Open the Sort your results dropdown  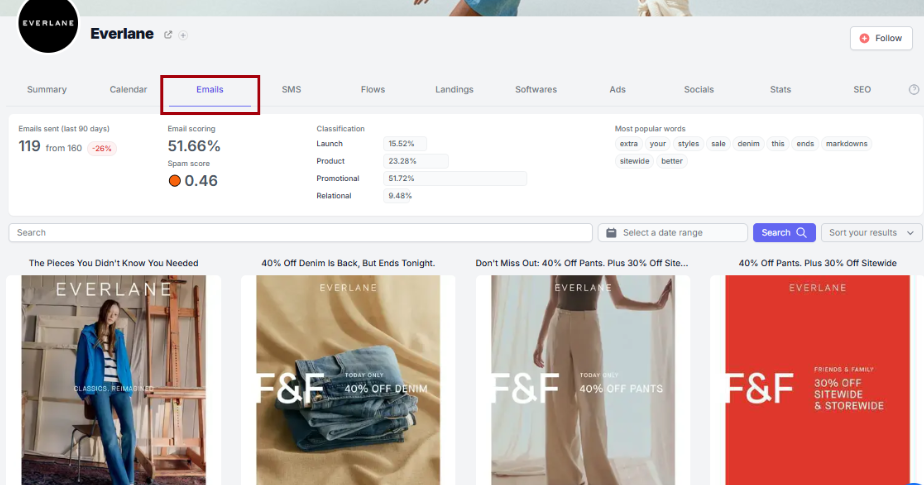[x=871, y=233]
